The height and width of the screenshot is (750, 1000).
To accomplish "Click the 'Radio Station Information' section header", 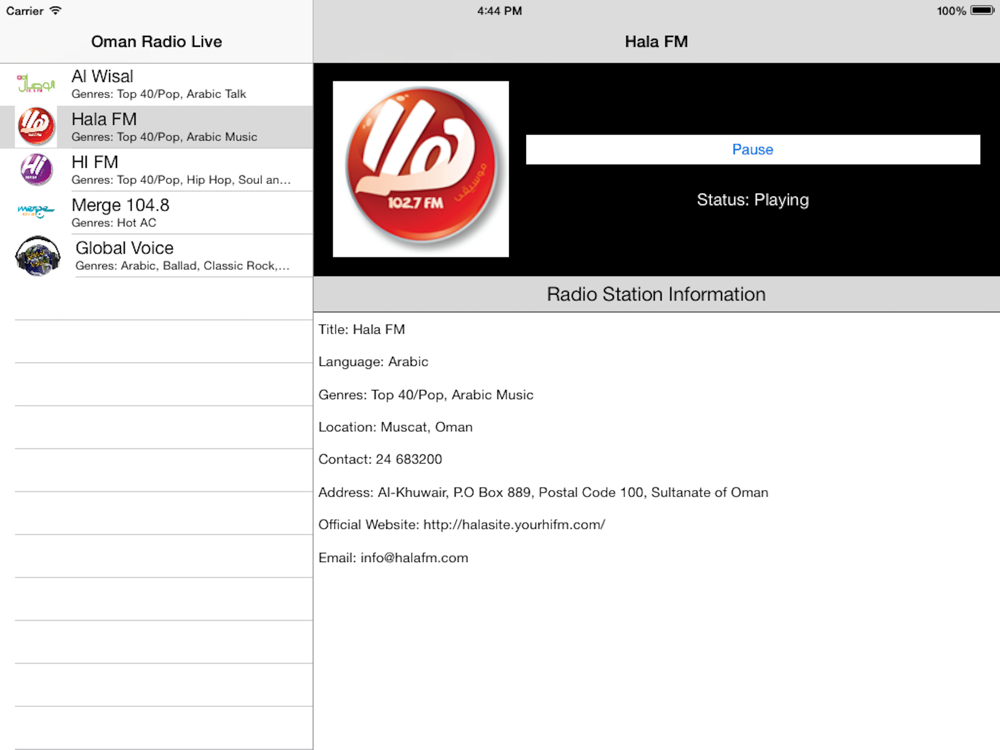I will (x=656, y=294).
